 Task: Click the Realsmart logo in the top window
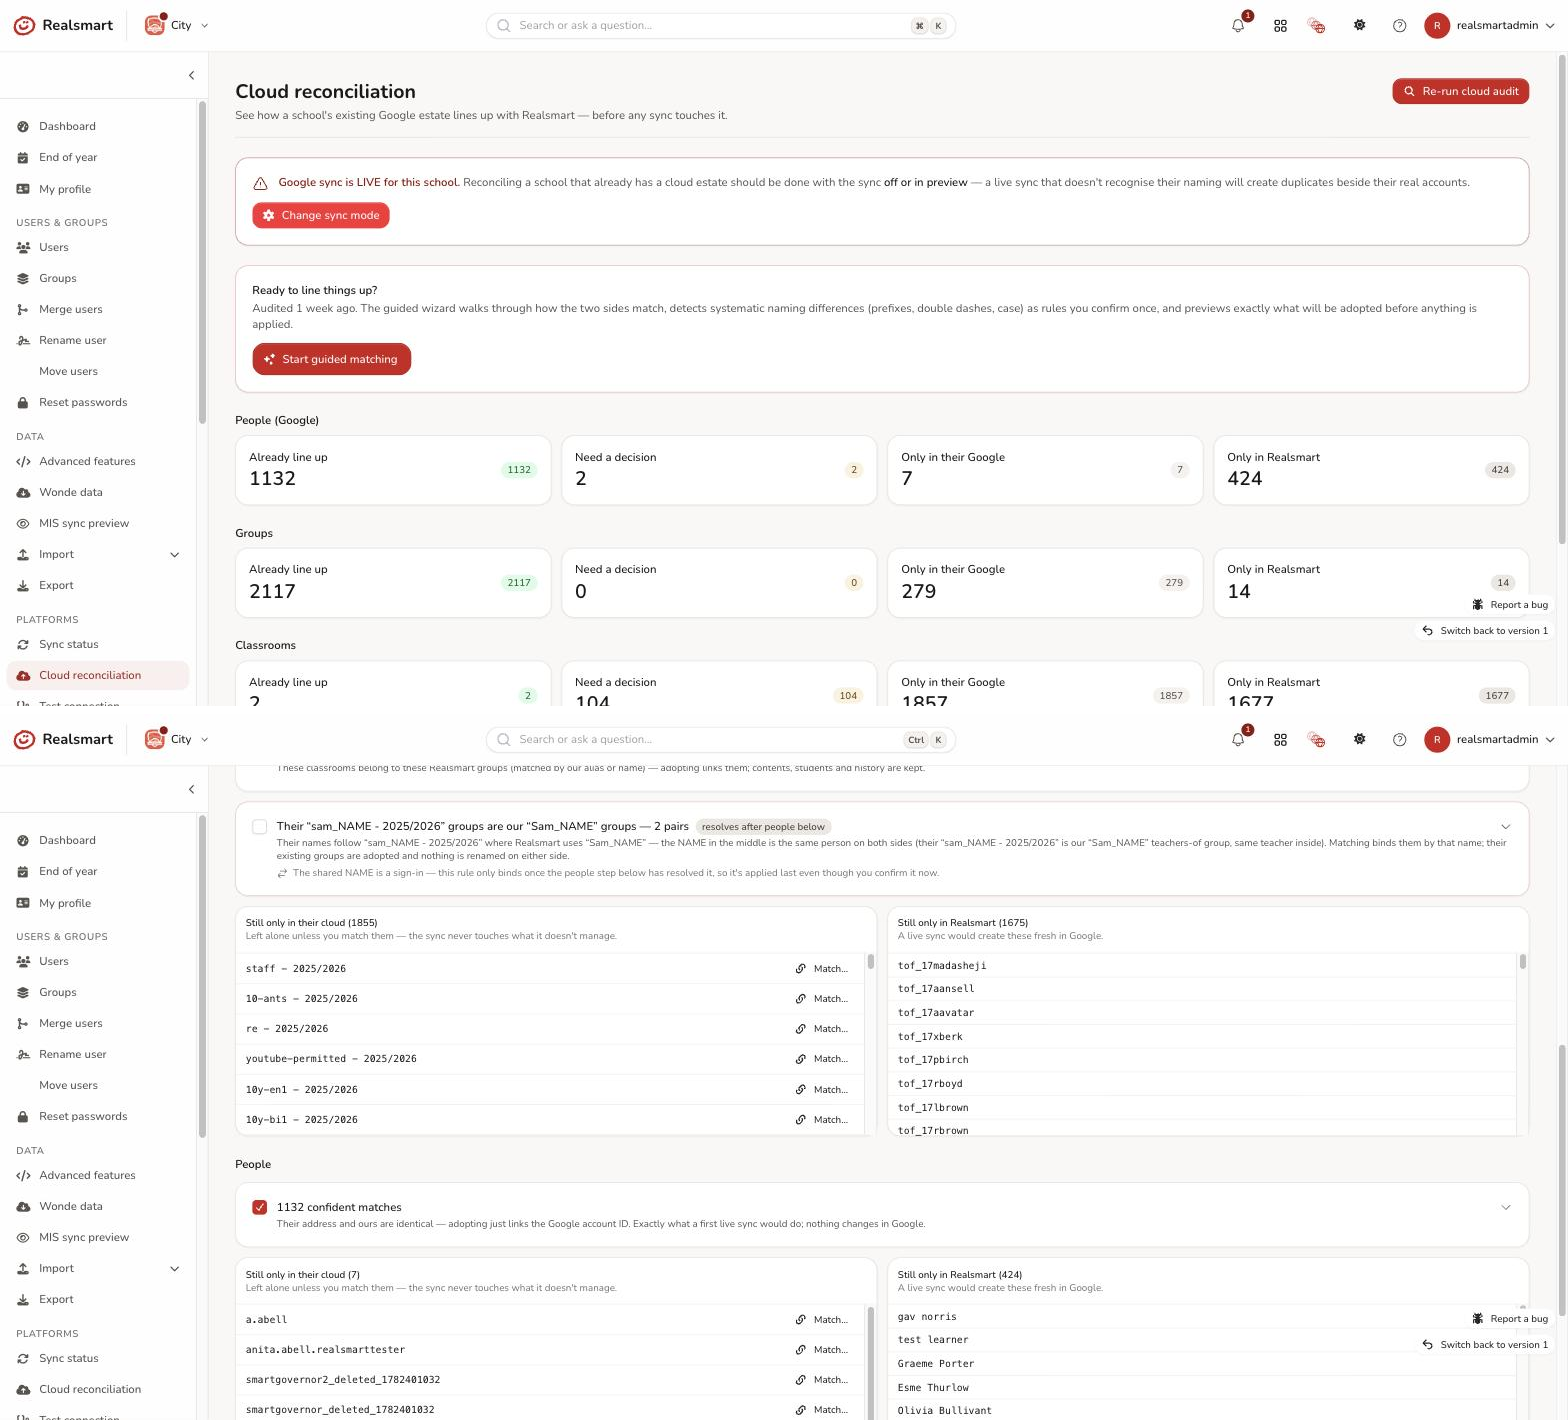63,25
